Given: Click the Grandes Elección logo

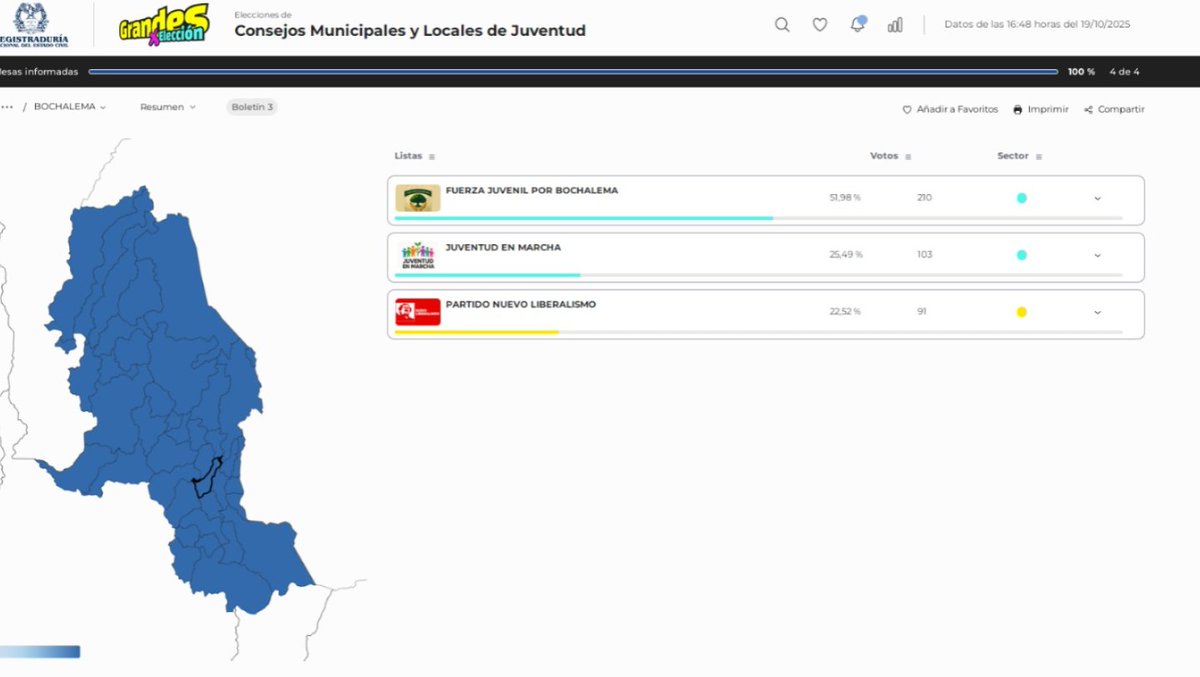Looking at the screenshot, I should 164,24.
